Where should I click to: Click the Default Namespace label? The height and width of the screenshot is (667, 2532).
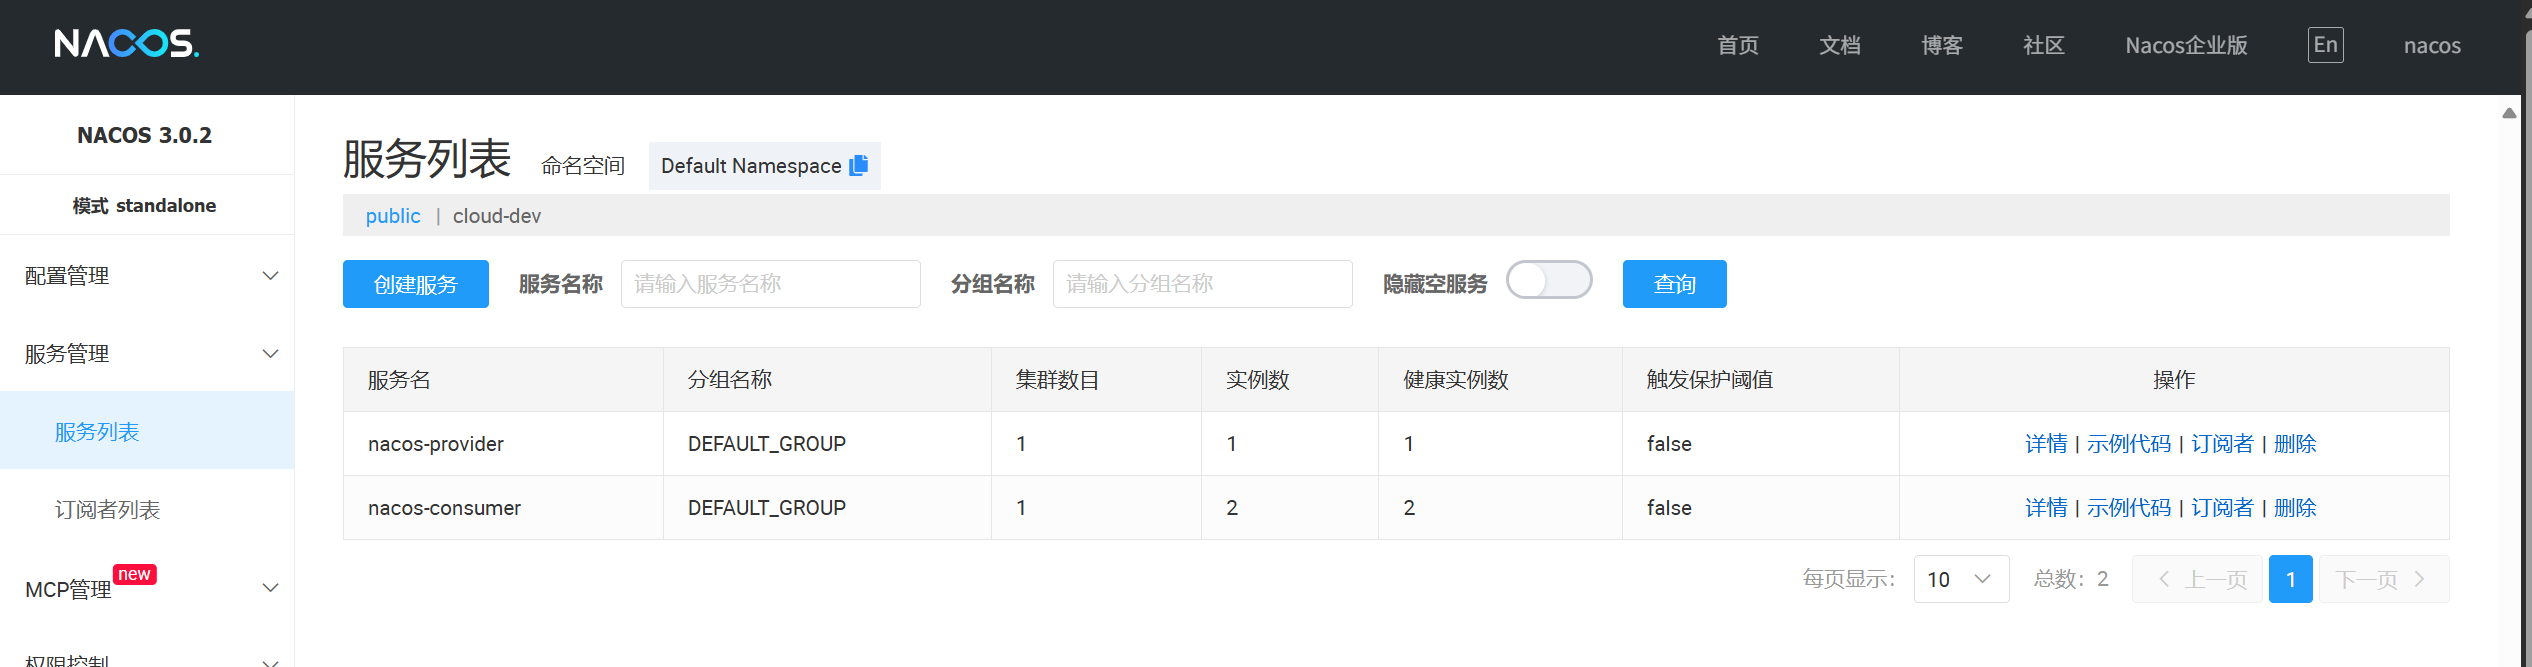(751, 166)
